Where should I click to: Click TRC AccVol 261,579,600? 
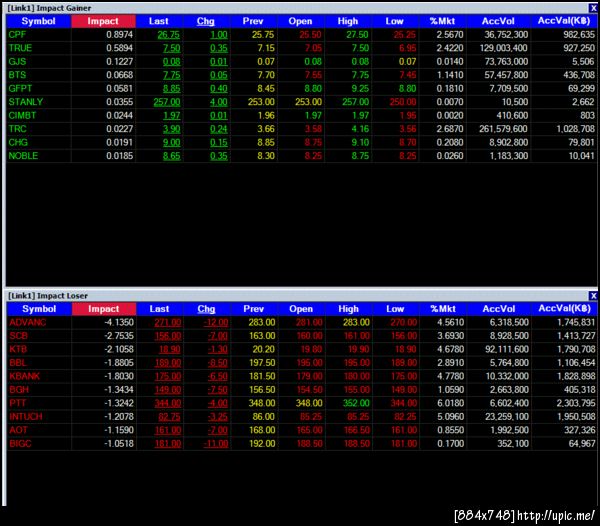click(503, 129)
